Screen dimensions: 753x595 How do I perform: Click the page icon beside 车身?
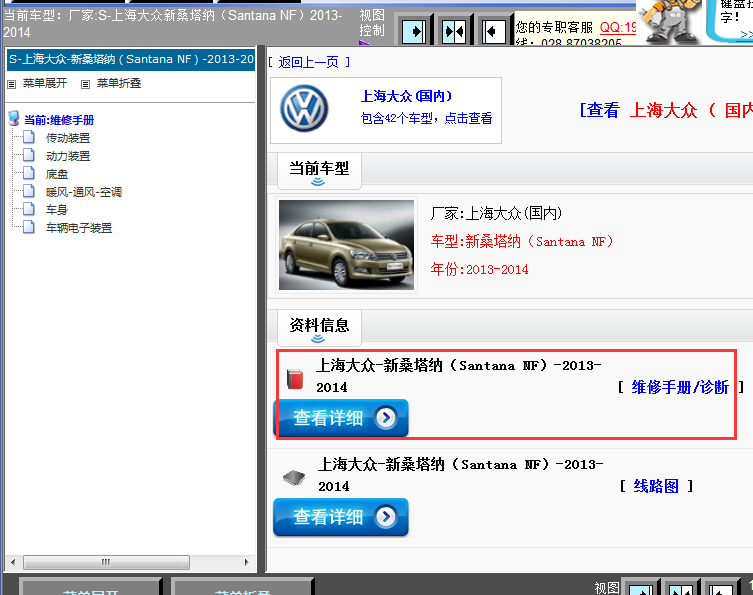point(29,209)
